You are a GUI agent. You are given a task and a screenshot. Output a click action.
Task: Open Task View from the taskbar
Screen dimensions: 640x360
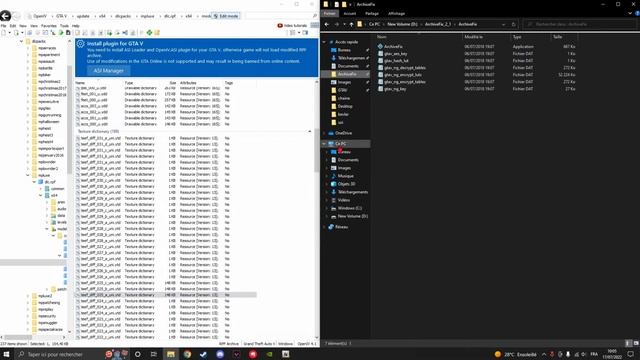[x=153, y=354]
